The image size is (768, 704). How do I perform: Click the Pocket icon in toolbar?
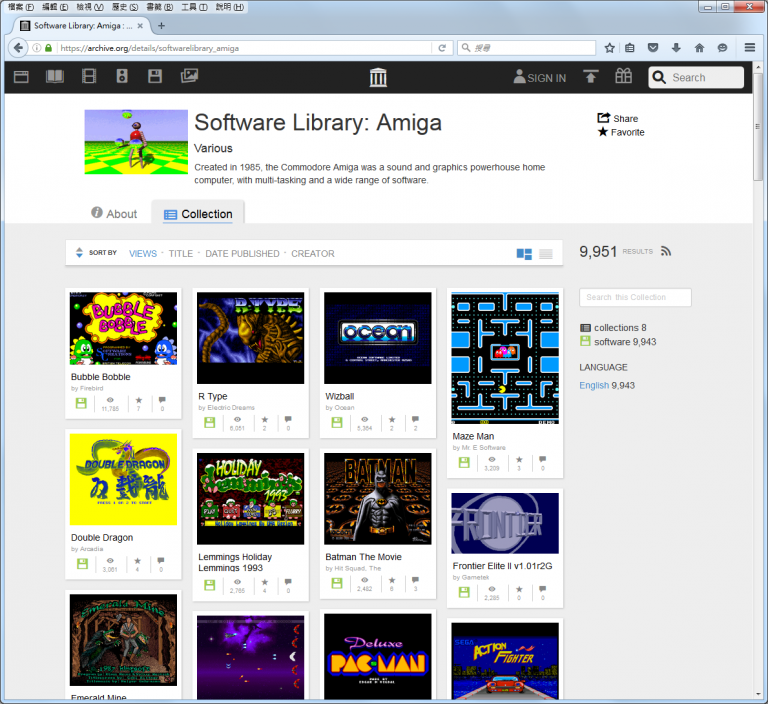(x=653, y=48)
